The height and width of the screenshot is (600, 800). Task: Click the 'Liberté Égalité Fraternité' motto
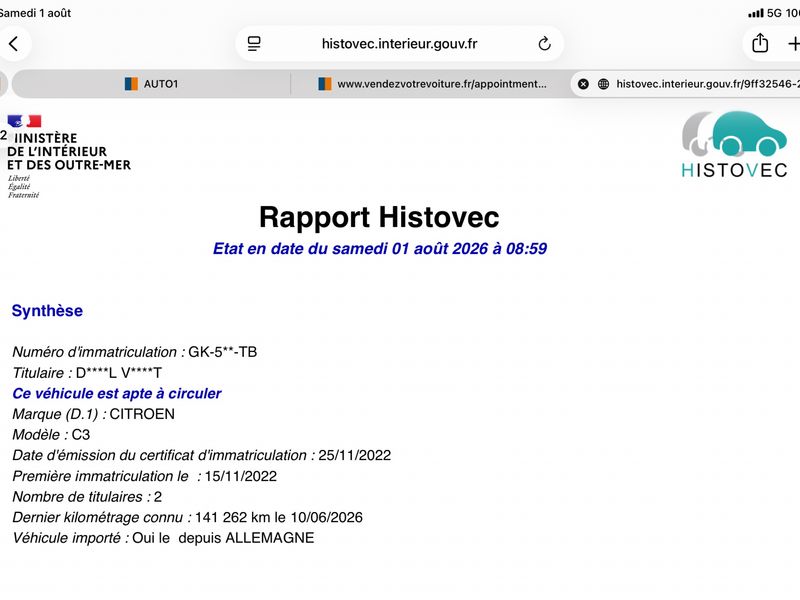(x=23, y=186)
